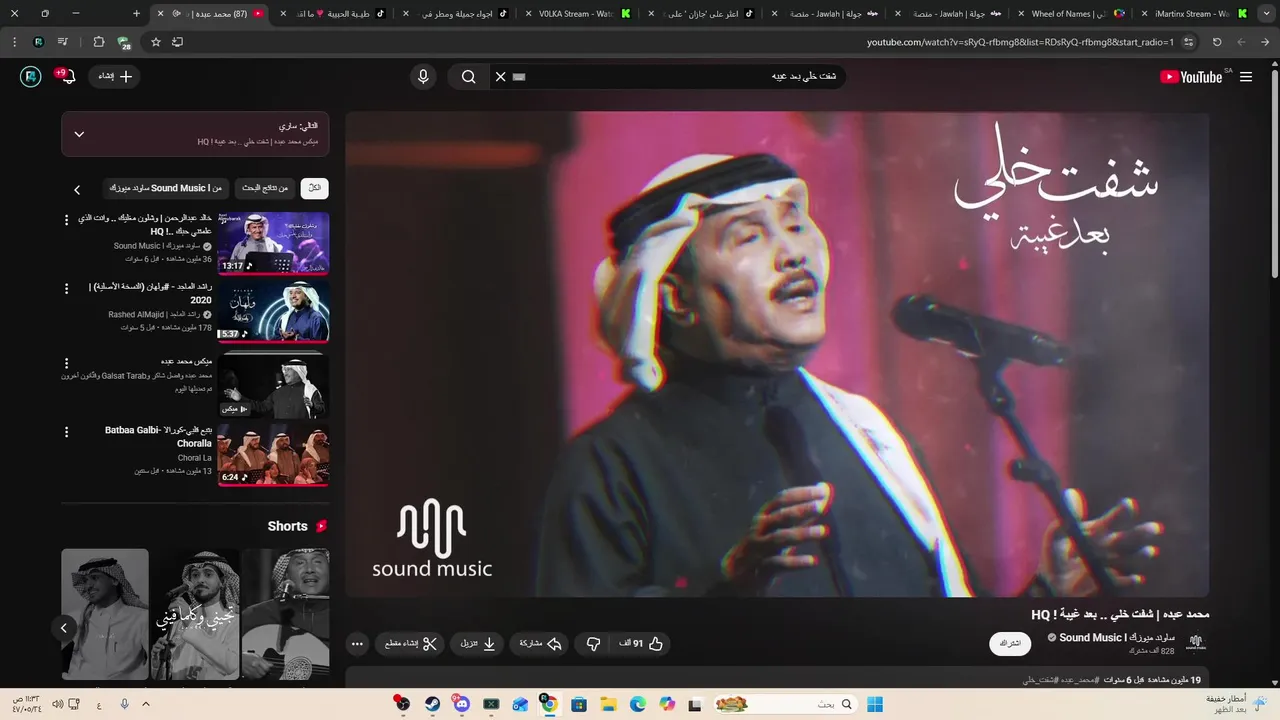Screen dimensions: 1280x720
Task: Open the Khalid Abdulrahman 13:17 video thumbnail
Action: (x=273, y=243)
